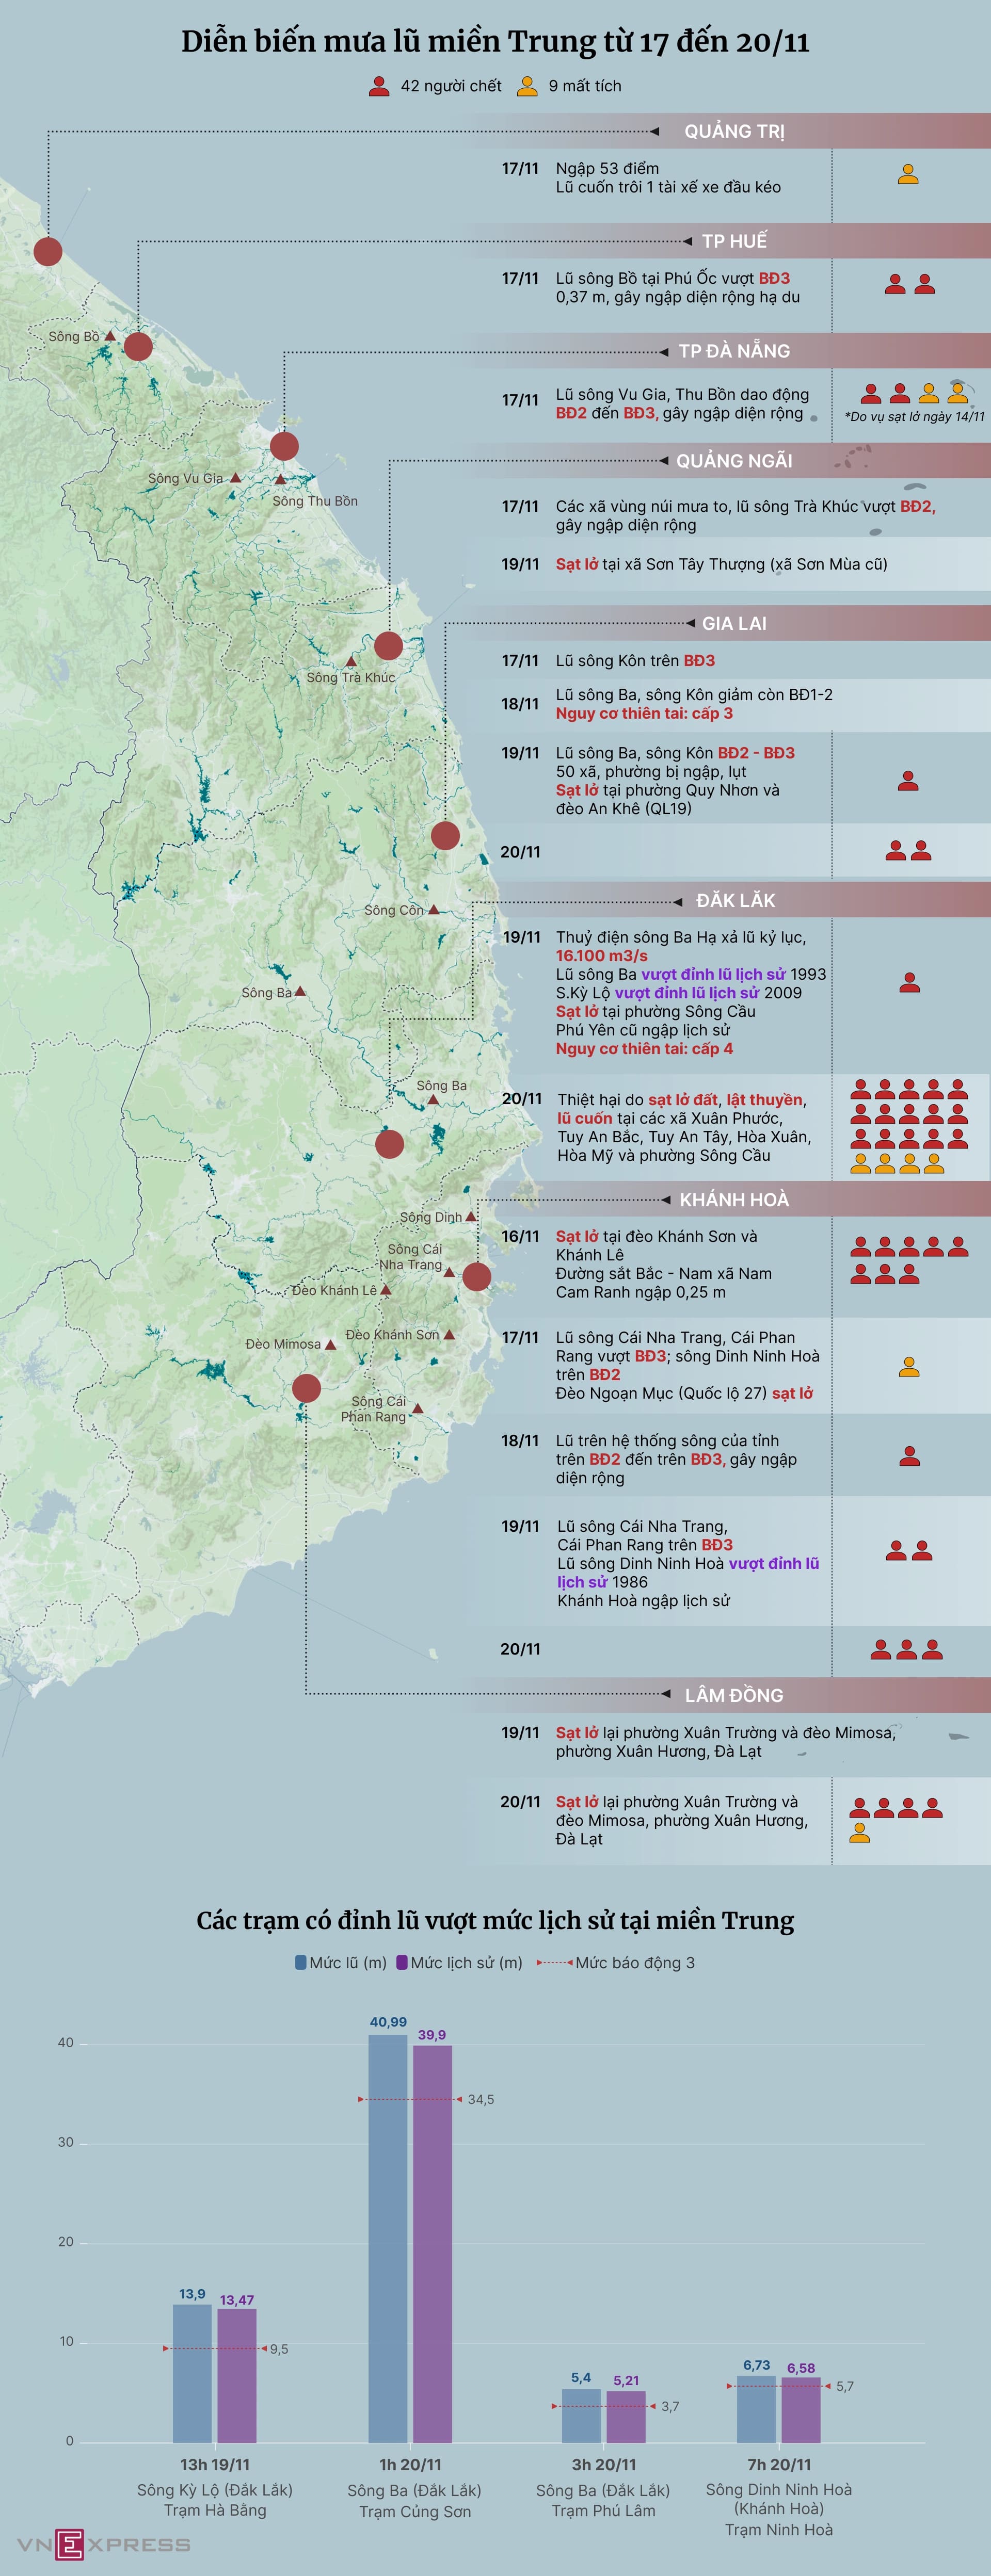991x2576 pixels.
Task: Click the red death-toll person icon in legend
Action: [x=379, y=86]
